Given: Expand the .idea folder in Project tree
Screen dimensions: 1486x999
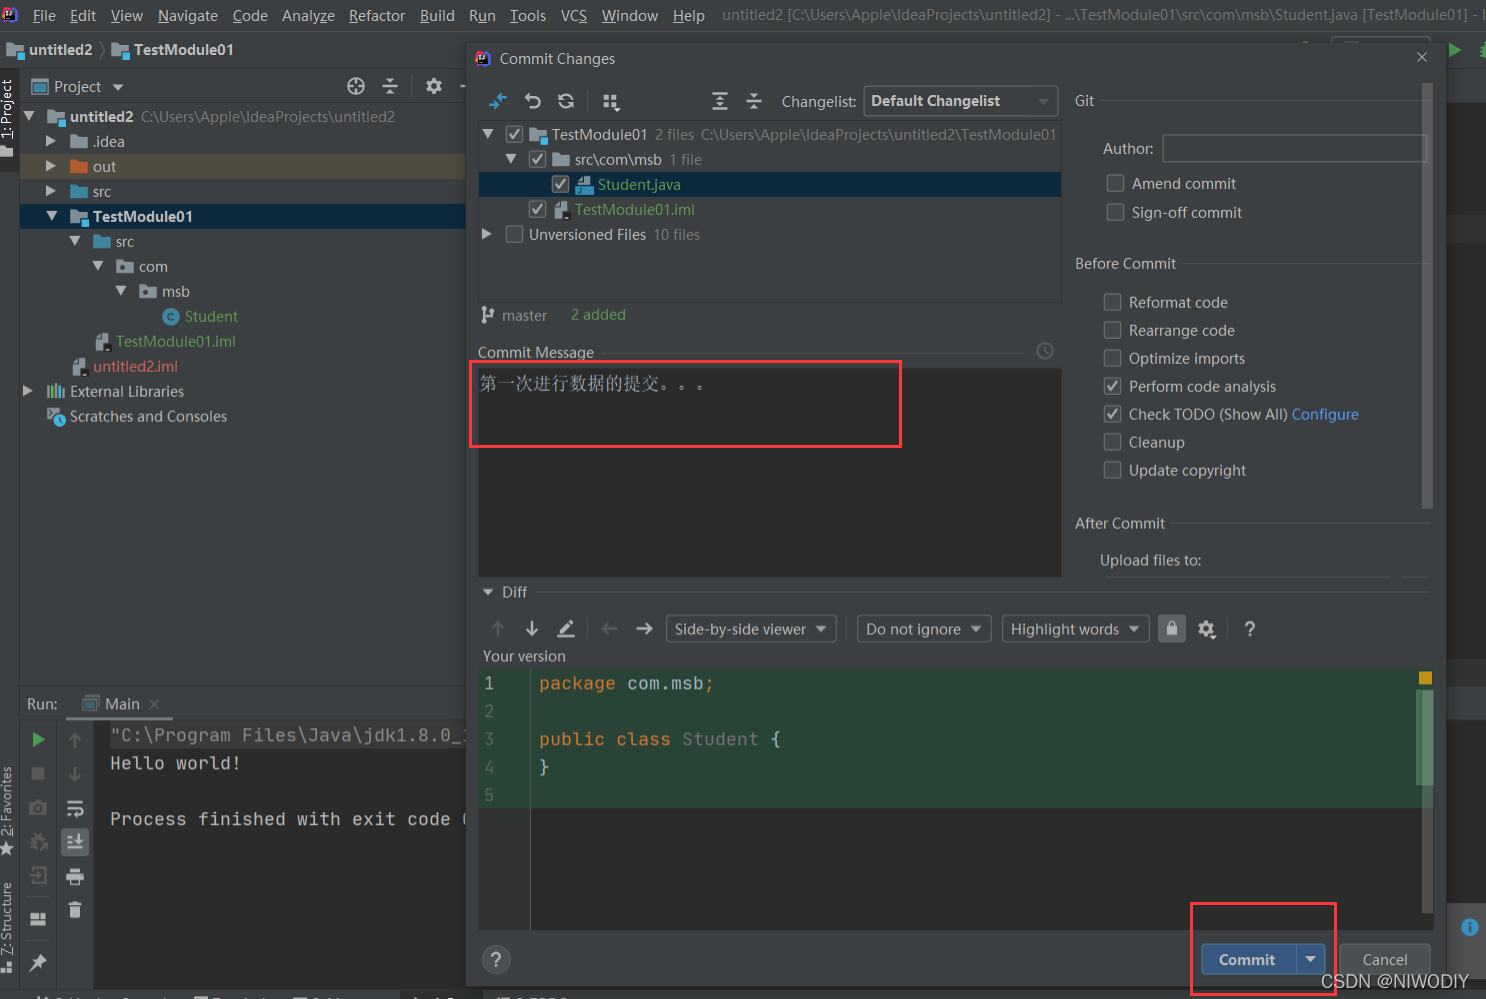Looking at the screenshot, I should [50, 141].
